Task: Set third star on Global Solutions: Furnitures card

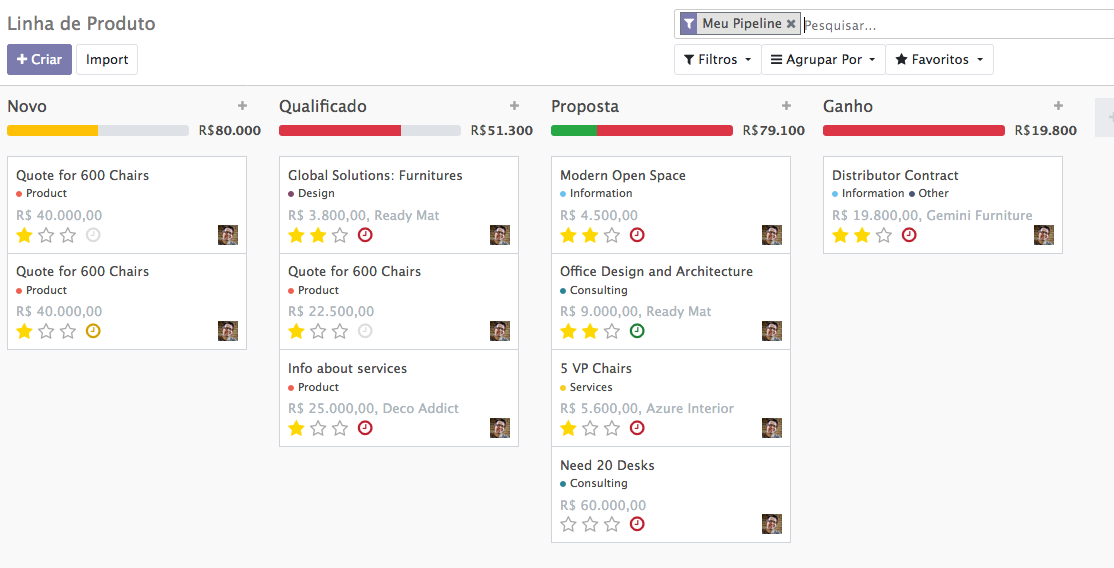Action: click(x=340, y=235)
